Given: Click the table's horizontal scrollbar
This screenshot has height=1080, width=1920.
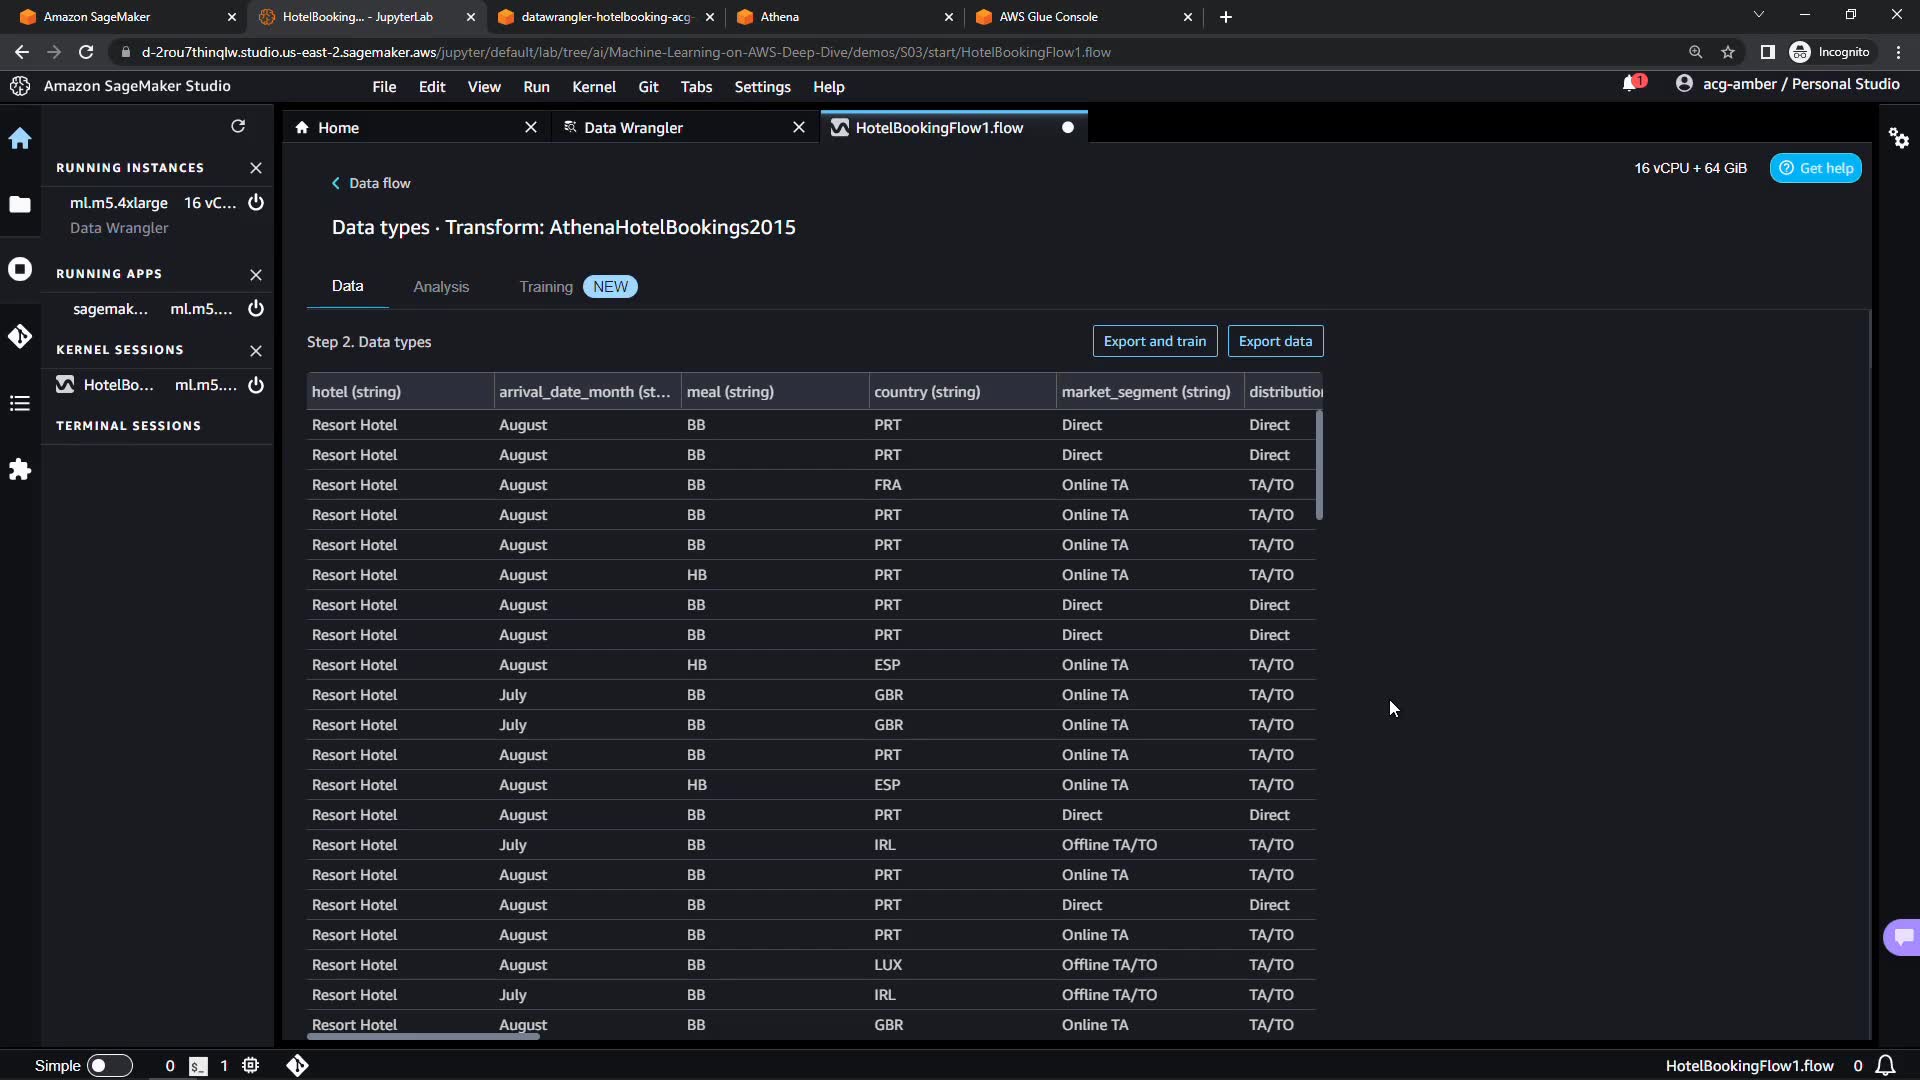Looking at the screenshot, I should point(423,1036).
